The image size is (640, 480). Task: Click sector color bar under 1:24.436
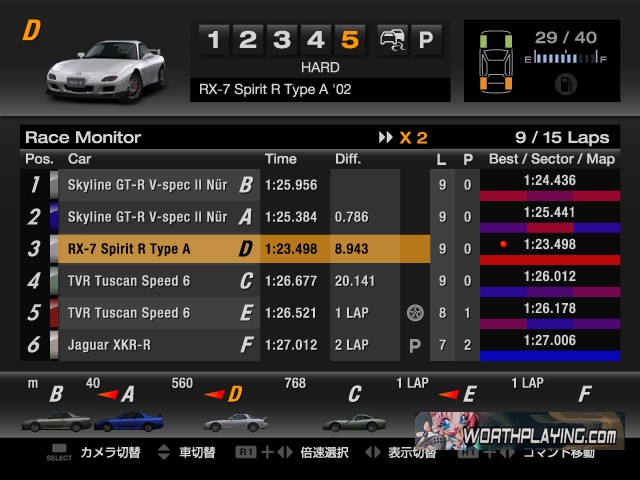click(x=550, y=196)
